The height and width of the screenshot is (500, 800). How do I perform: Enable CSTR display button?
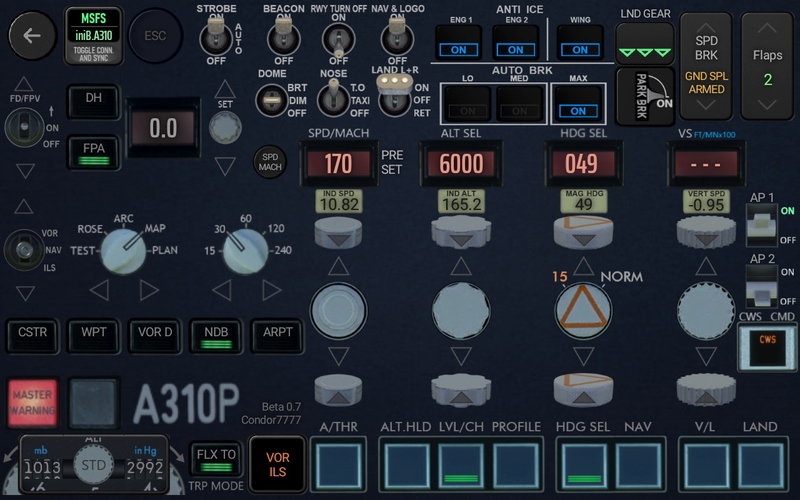33,336
